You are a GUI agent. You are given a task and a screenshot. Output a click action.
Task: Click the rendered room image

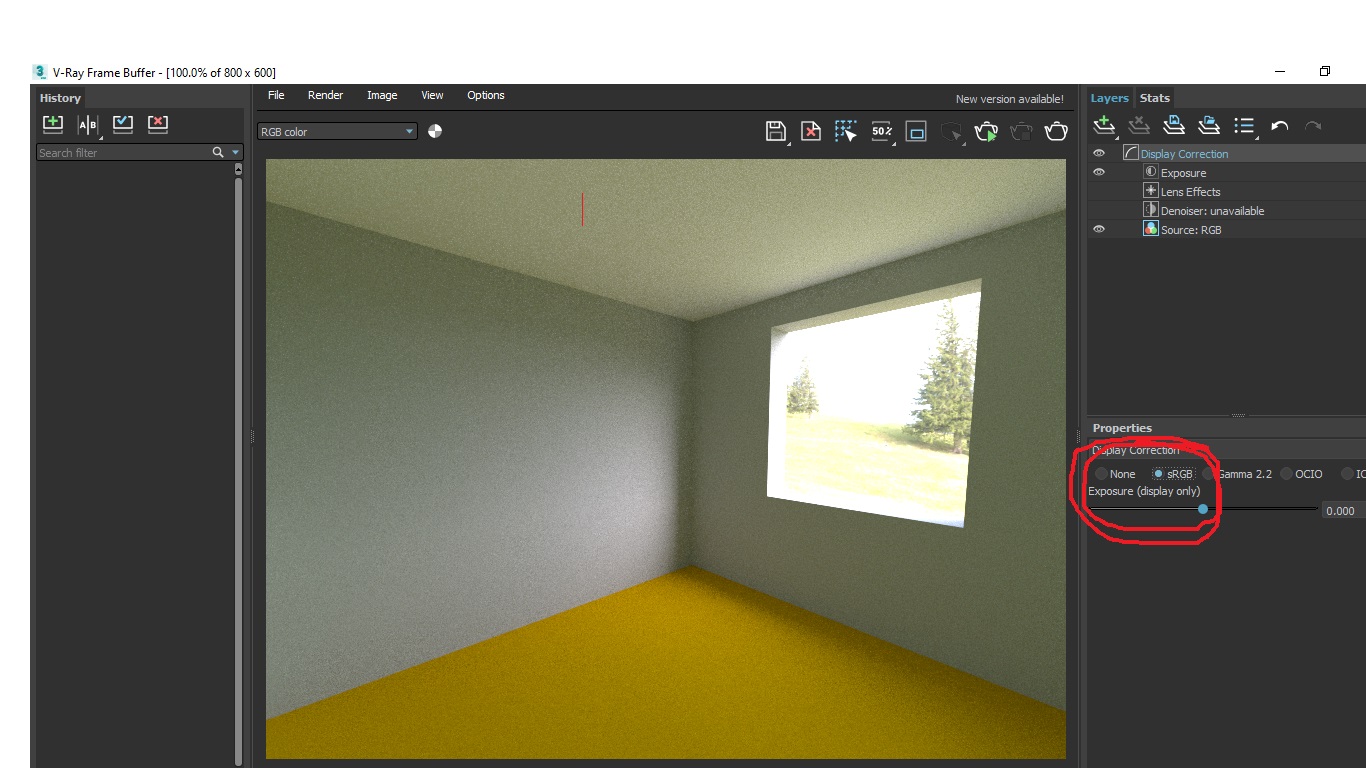666,458
